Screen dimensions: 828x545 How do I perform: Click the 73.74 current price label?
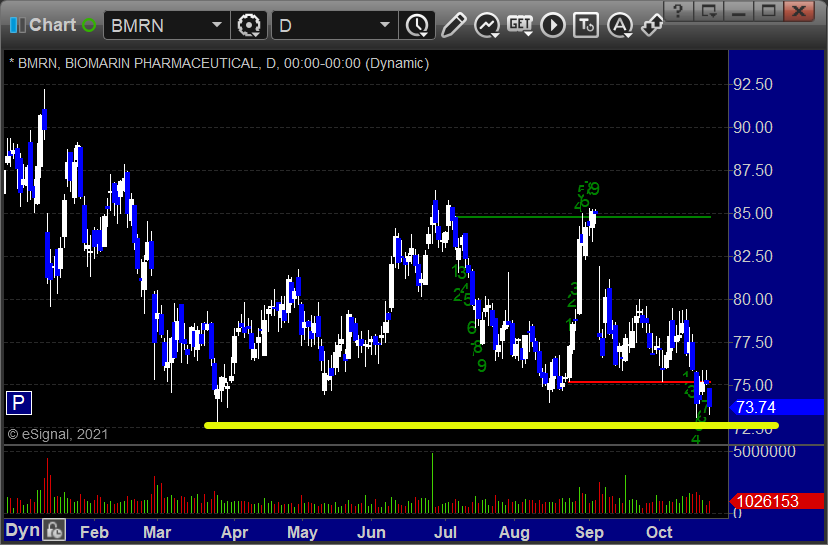(x=776, y=407)
